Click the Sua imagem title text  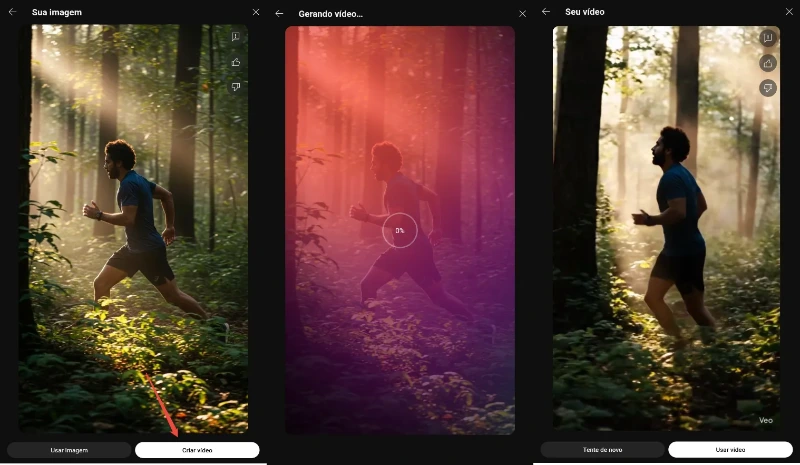point(57,12)
